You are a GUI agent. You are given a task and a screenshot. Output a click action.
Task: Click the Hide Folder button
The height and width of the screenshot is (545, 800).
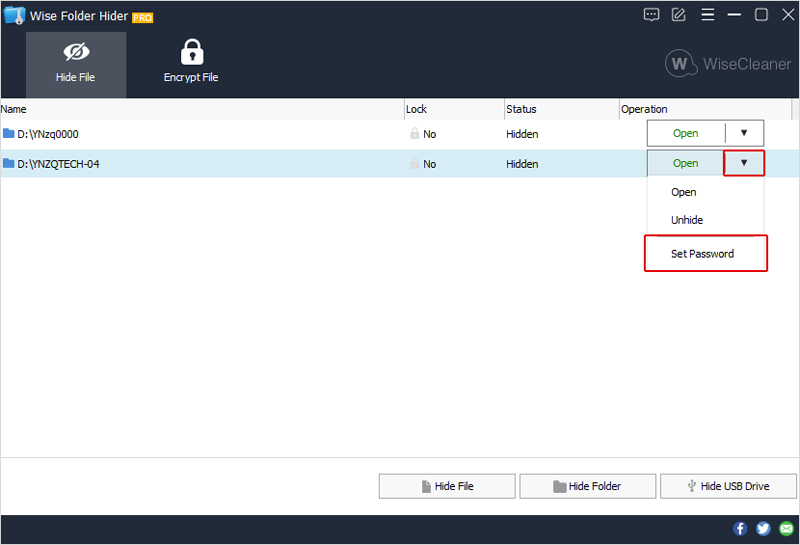click(x=588, y=486)
